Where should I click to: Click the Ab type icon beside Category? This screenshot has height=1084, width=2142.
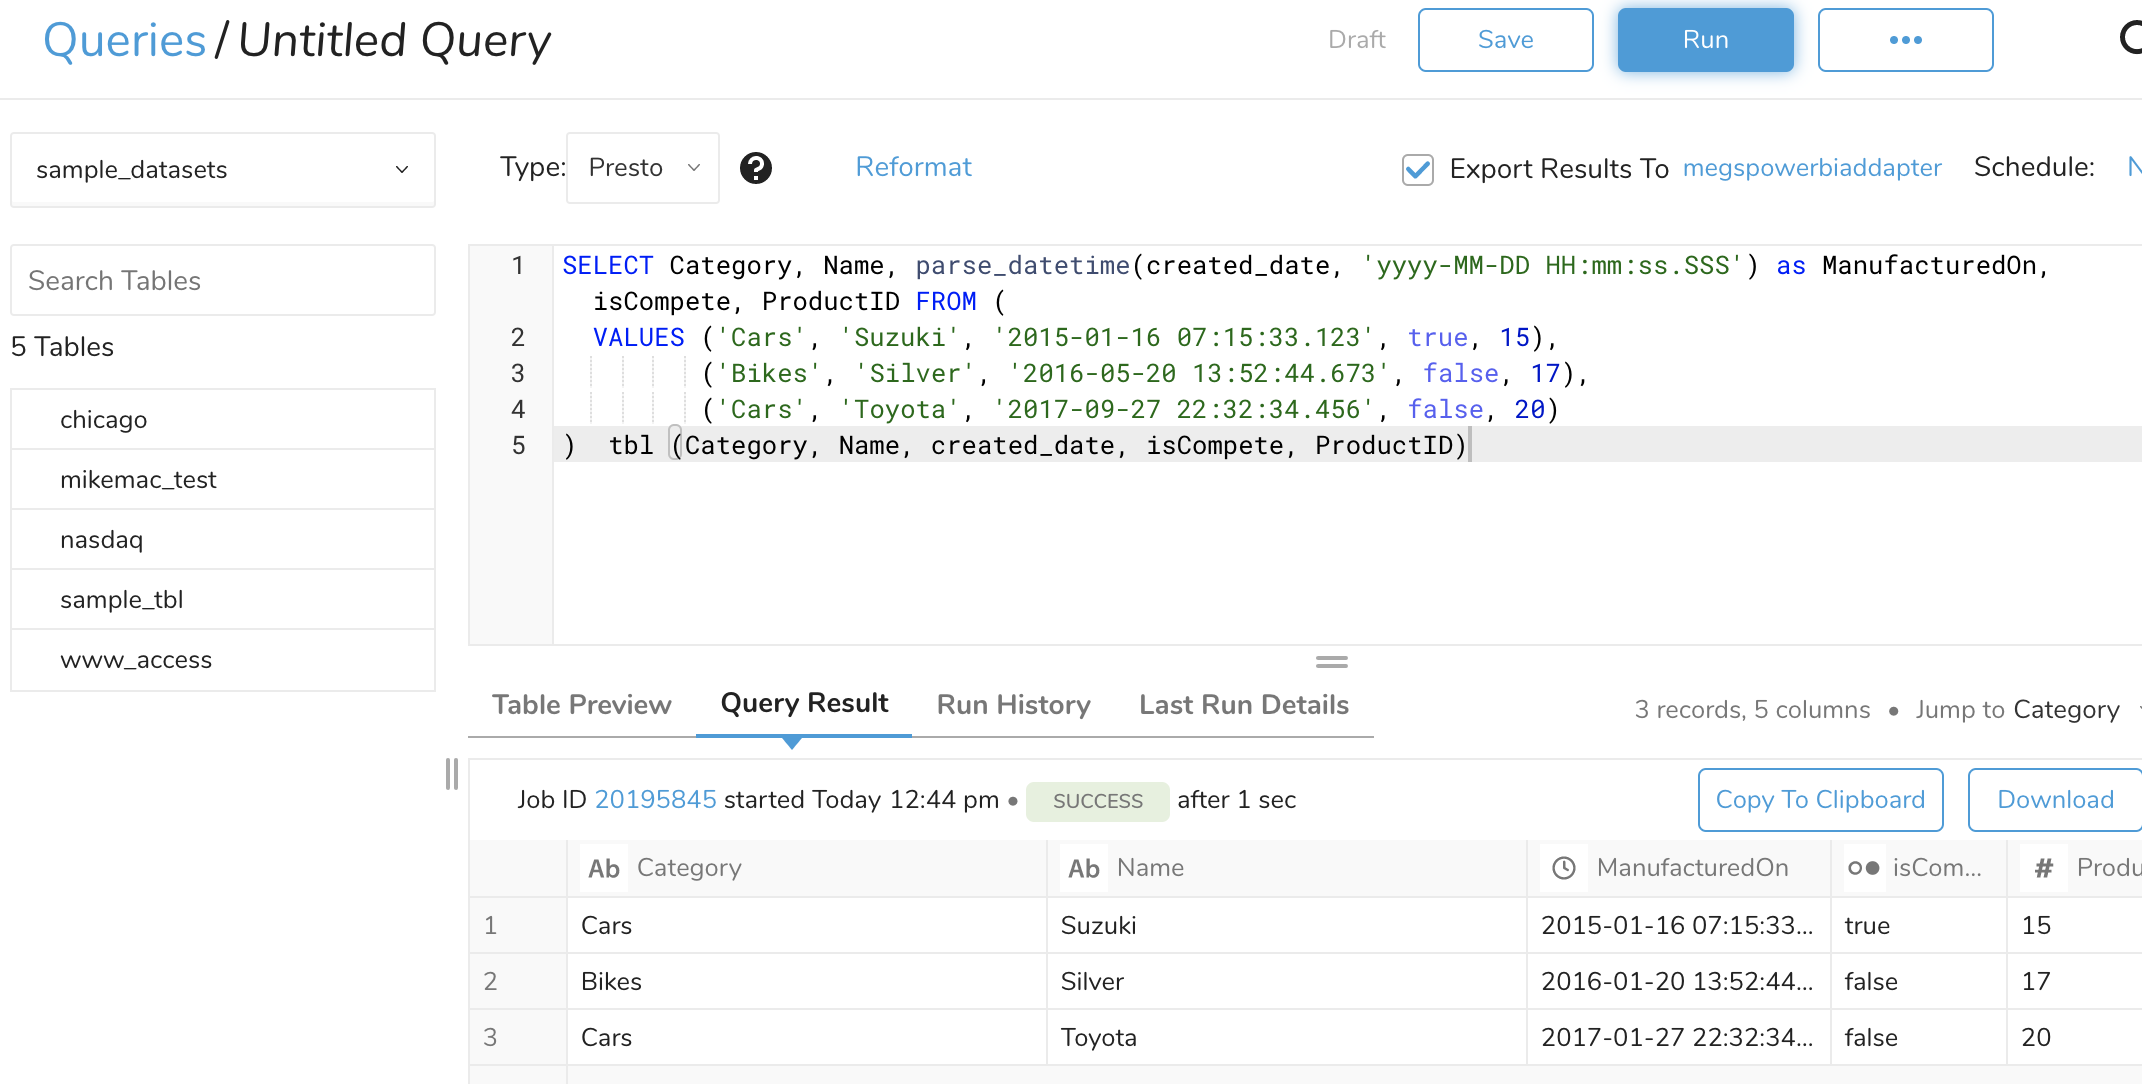click(604, 868)
